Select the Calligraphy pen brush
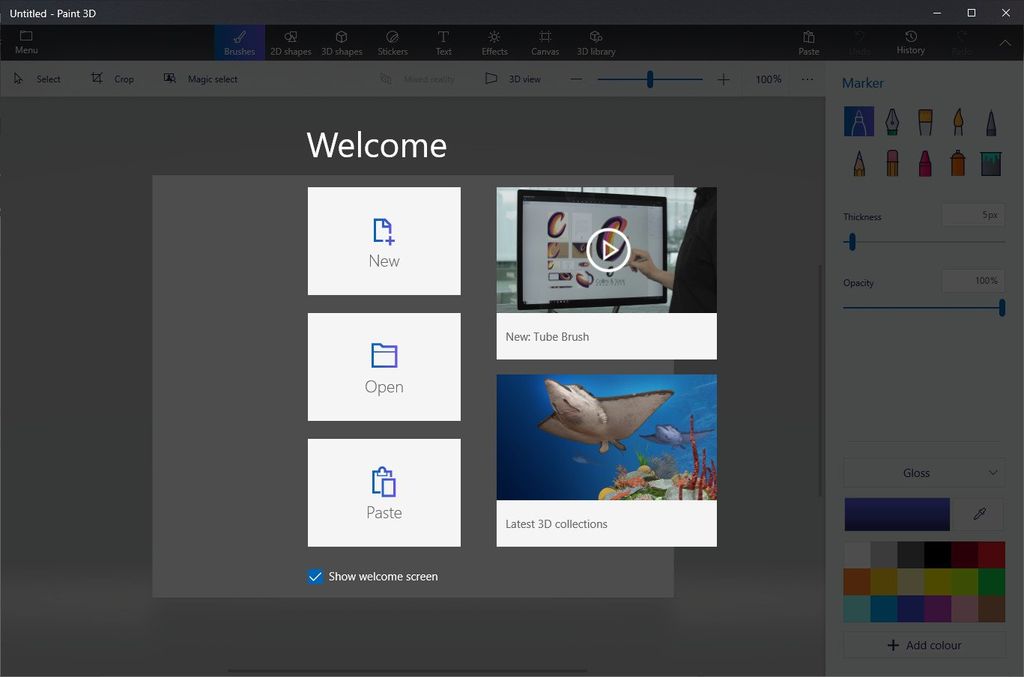The height and width of the screenshot is (677, 1024). tap(891, 120)
